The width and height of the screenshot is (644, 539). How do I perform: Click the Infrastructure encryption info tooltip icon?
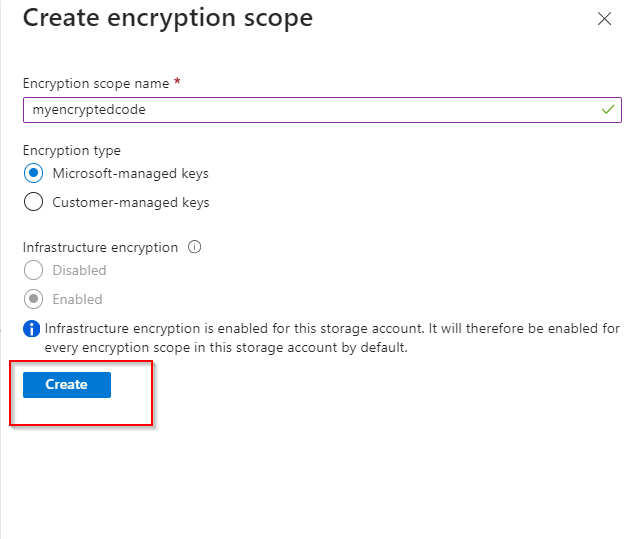[195, 247]
